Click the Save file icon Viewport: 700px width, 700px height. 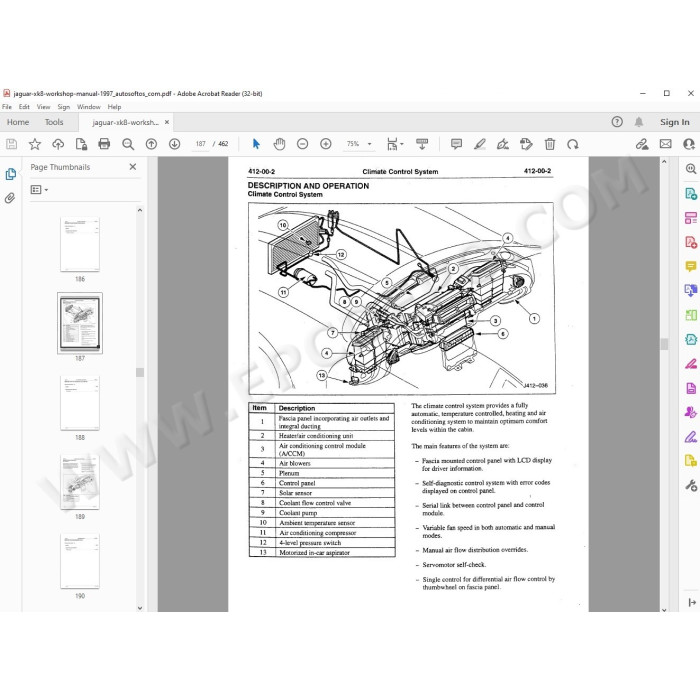point(12,144)
